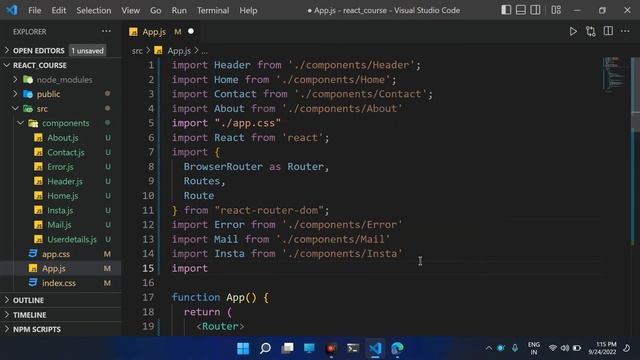The image size is (640, 360).
Task: Open volume control in system tray
Action: click(565, 348)
